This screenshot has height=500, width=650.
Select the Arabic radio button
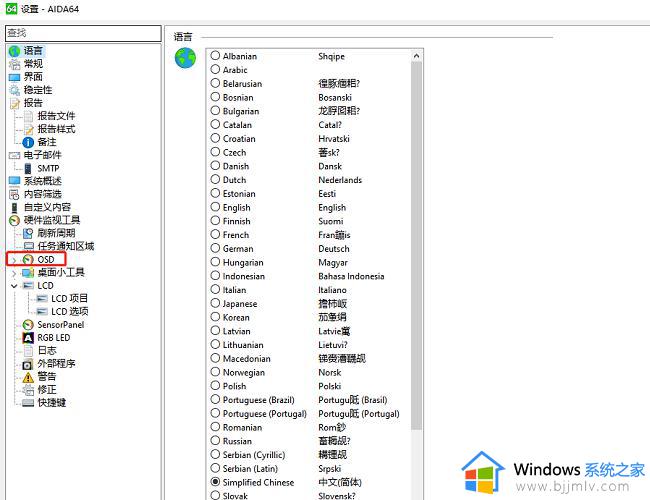point(215,69)
